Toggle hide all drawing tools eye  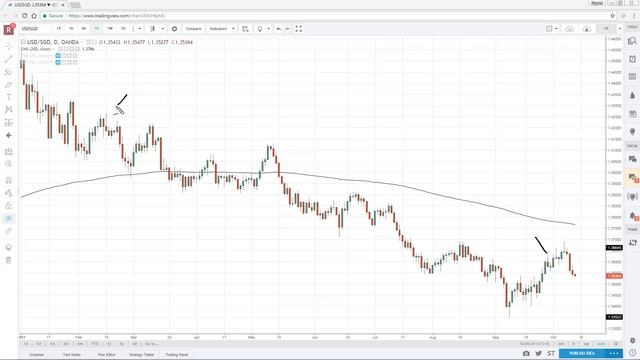pyautogui.click(x=9, y=218)
